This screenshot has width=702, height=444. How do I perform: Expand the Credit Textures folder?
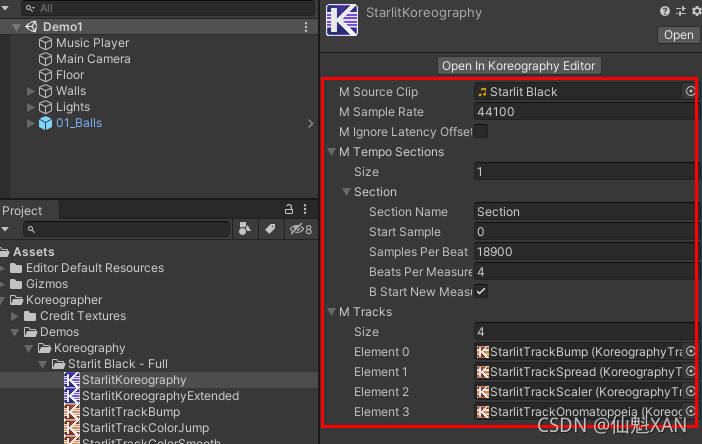point(14,316)
